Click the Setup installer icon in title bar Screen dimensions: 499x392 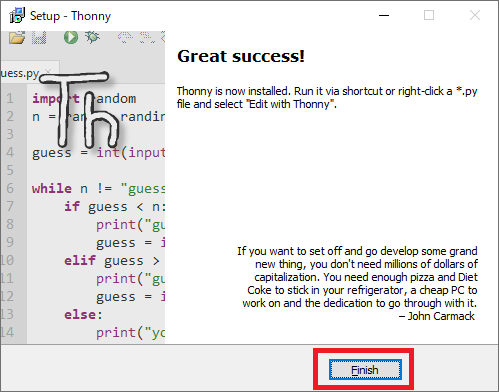[17, 15]
